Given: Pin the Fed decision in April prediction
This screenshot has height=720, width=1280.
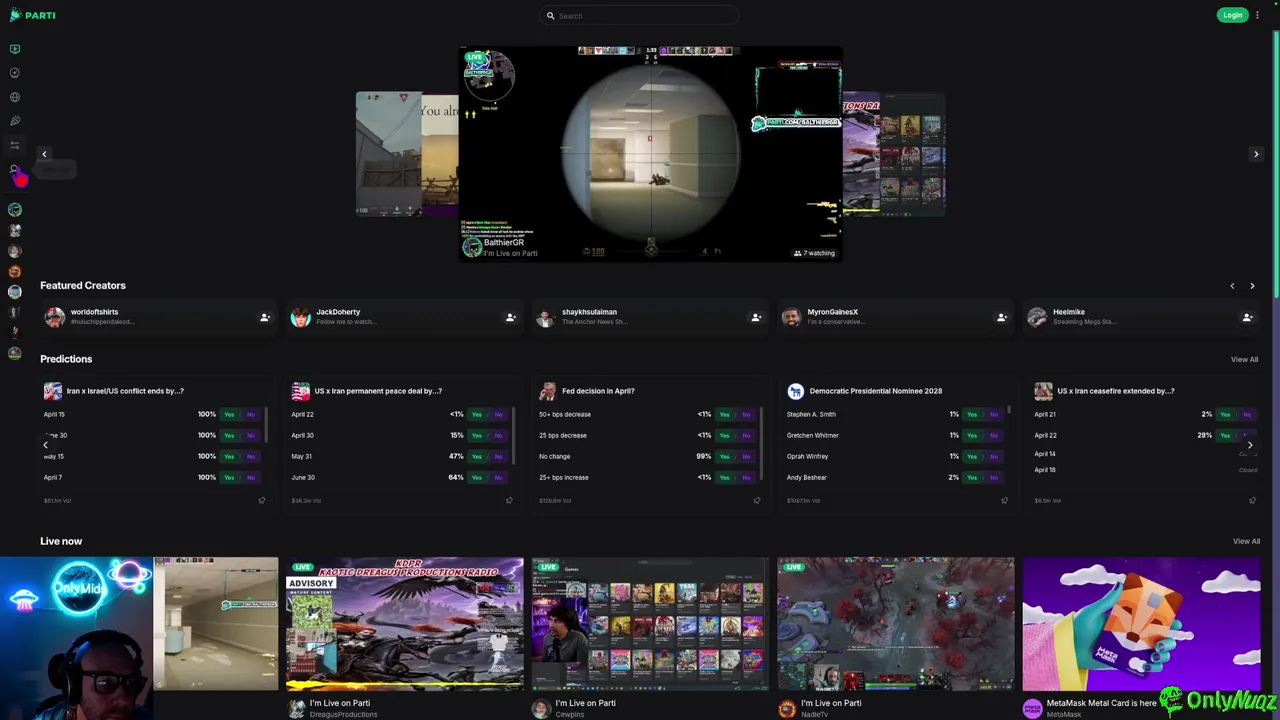Looking at the screenshot, I should (x=756, y=500).
